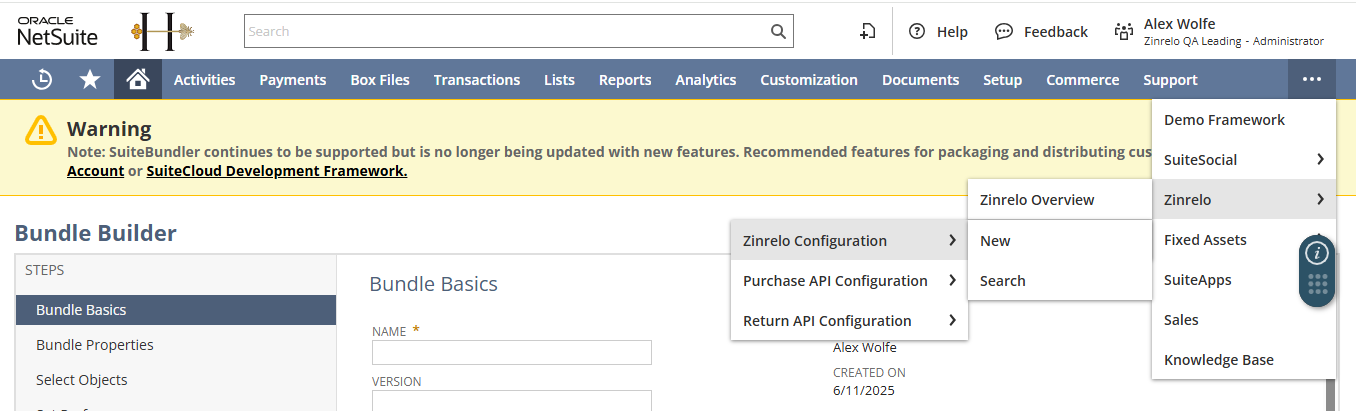
Task: Choose New under Zinrelo Configuration
Action: [1060, 240]
